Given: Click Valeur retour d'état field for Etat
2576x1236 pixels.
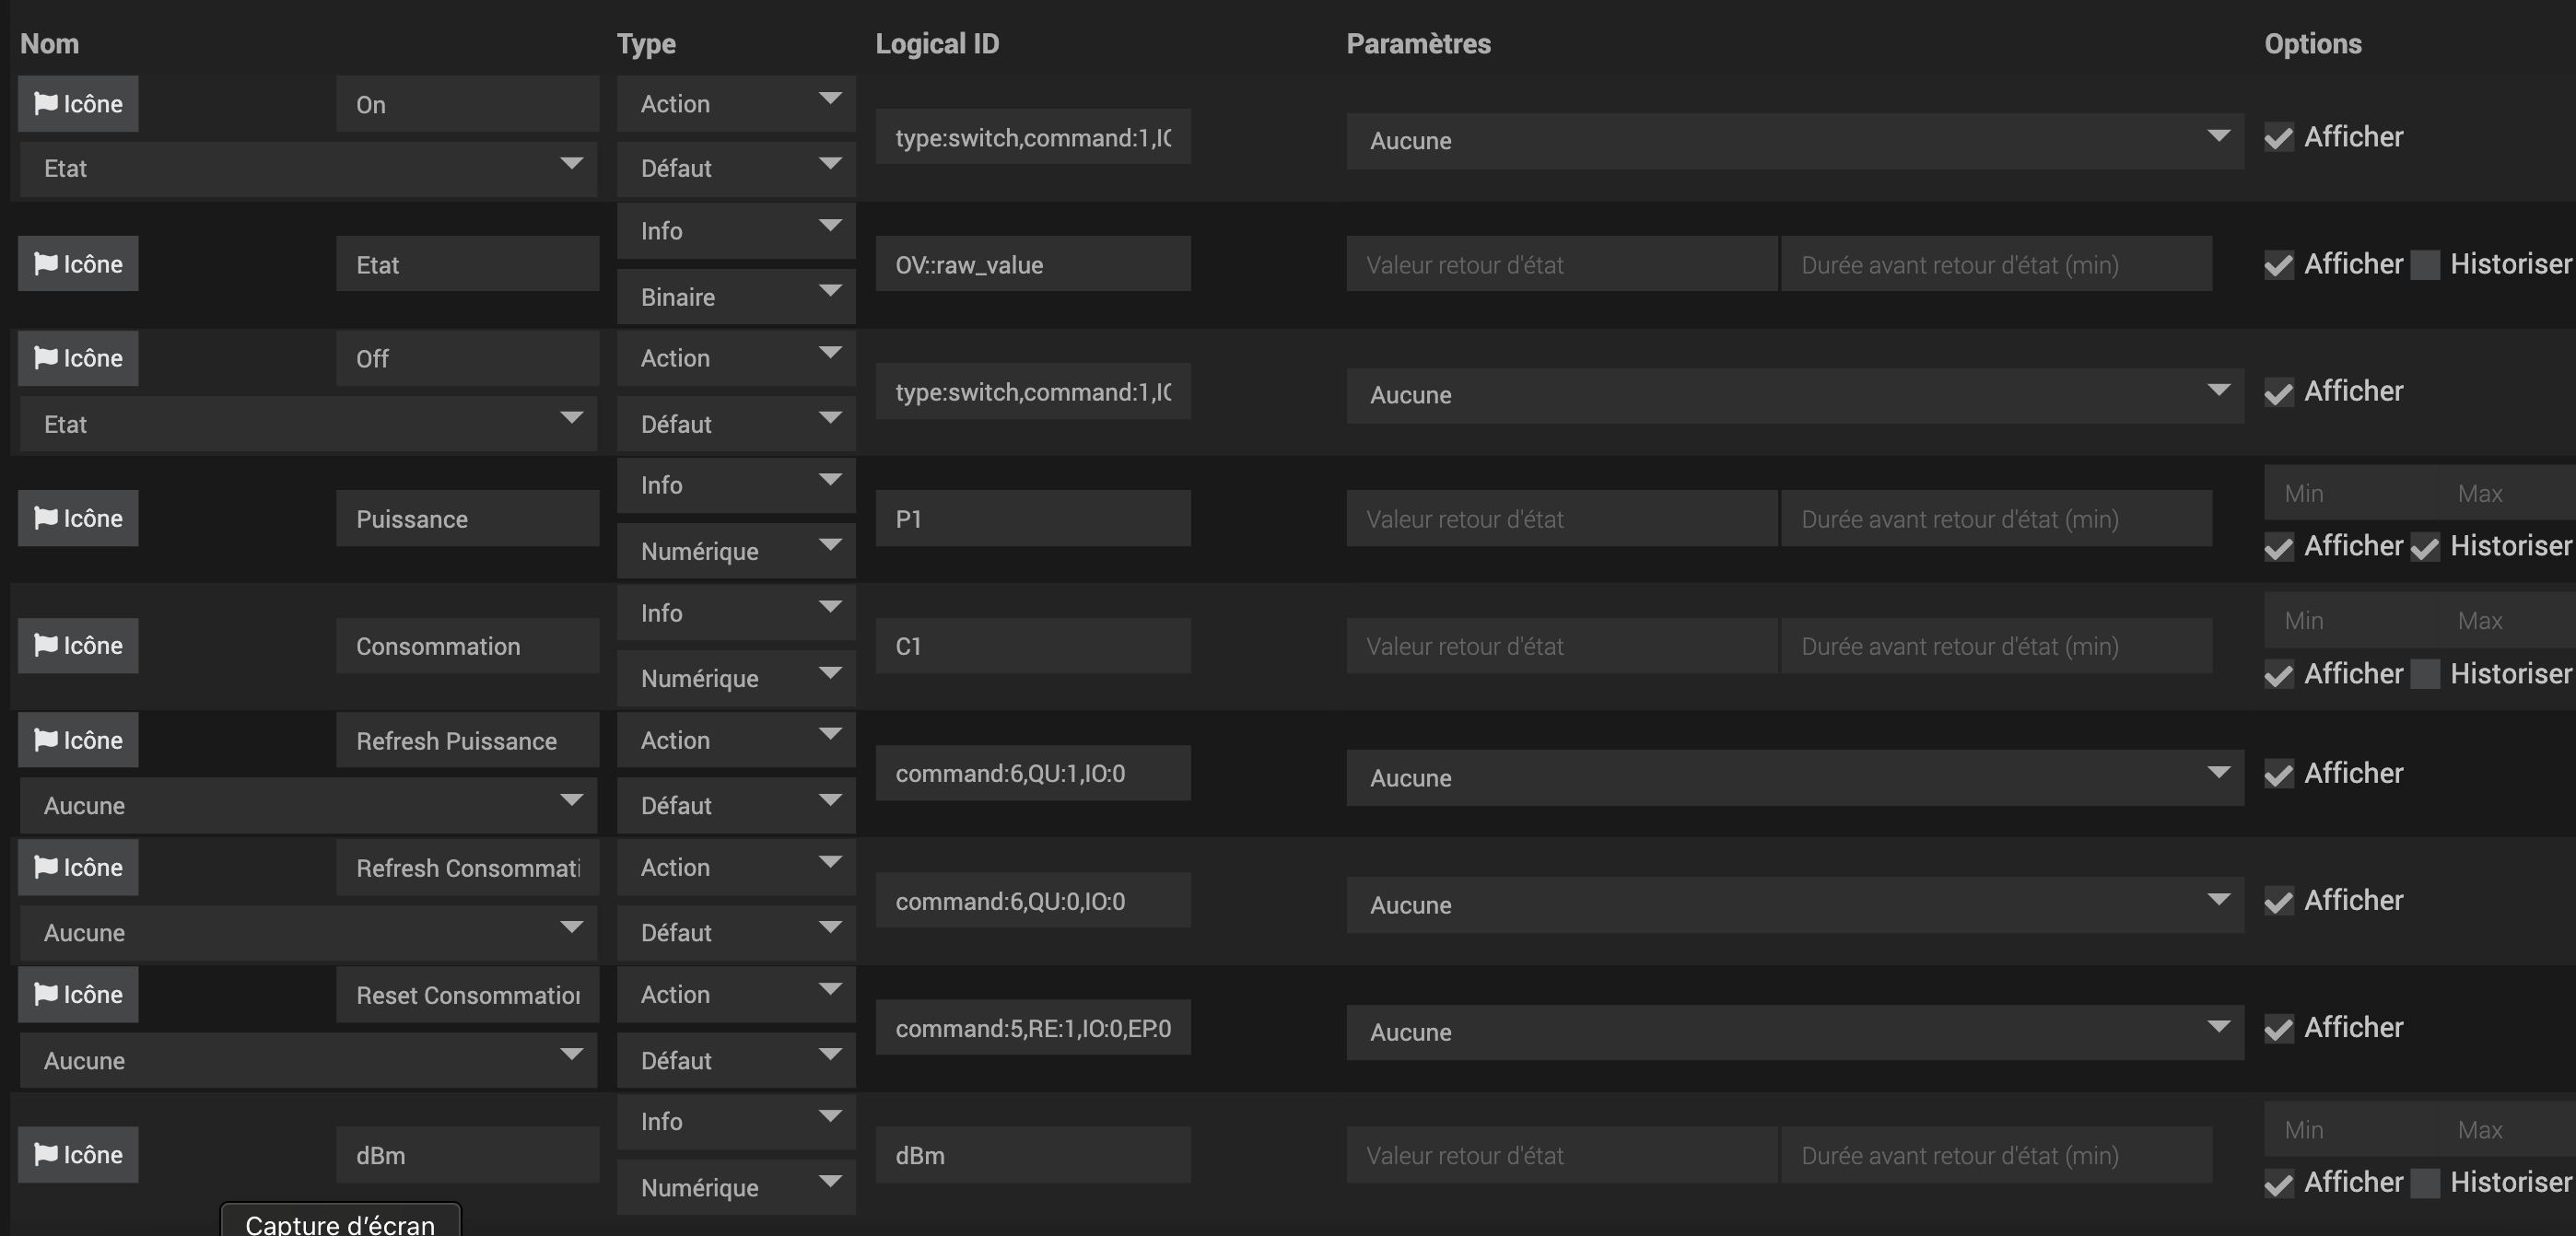Looking at the screenshot, I should [x=1561, y=265].
